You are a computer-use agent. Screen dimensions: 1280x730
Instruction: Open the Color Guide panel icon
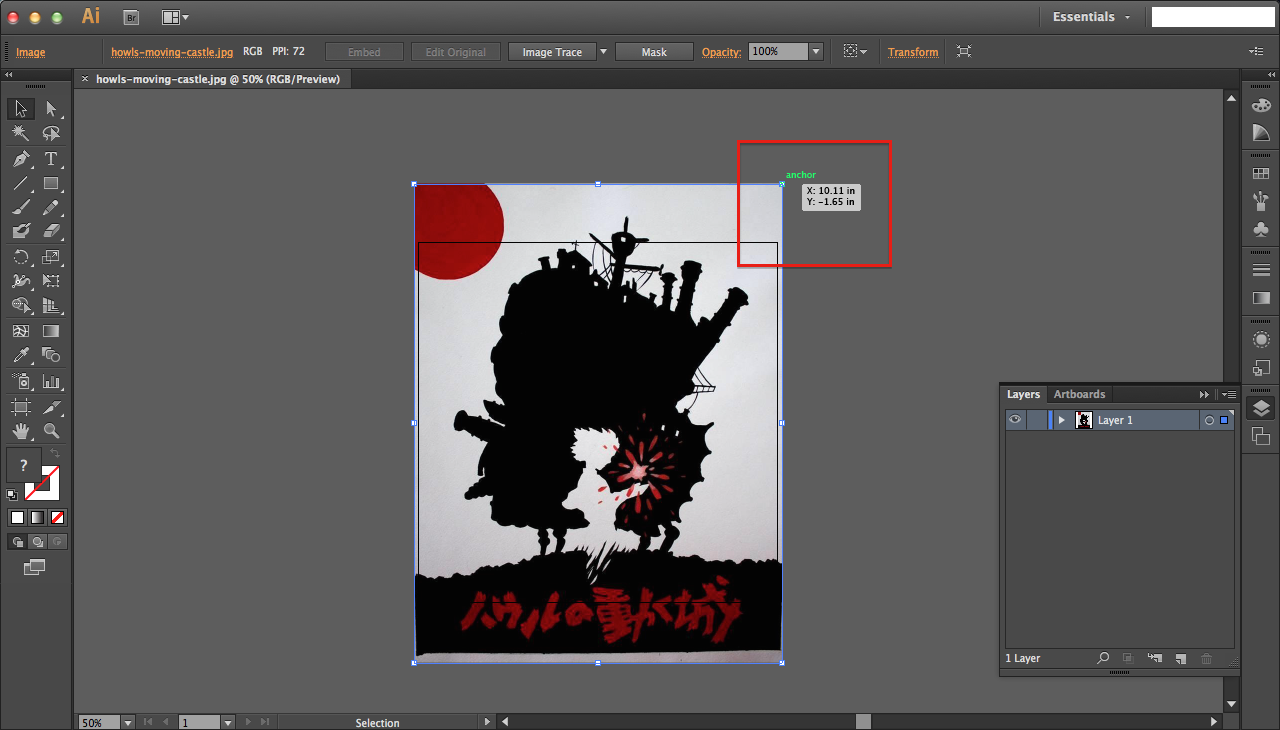[x=1261, y=133]
